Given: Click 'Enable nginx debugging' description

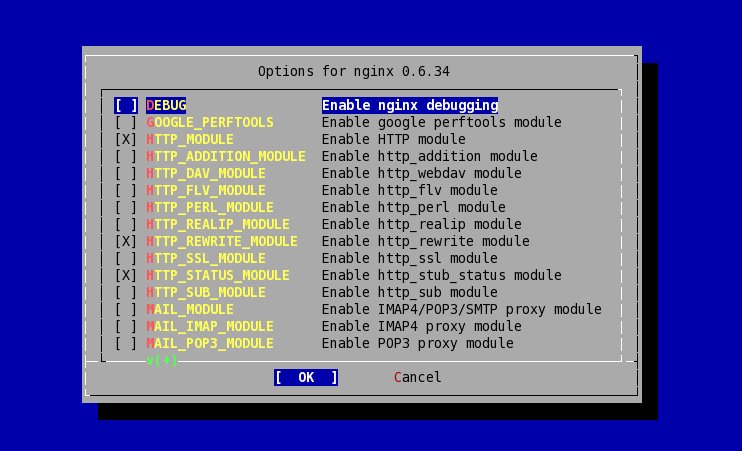Looking at the screenshot, I should coord(410,105).
